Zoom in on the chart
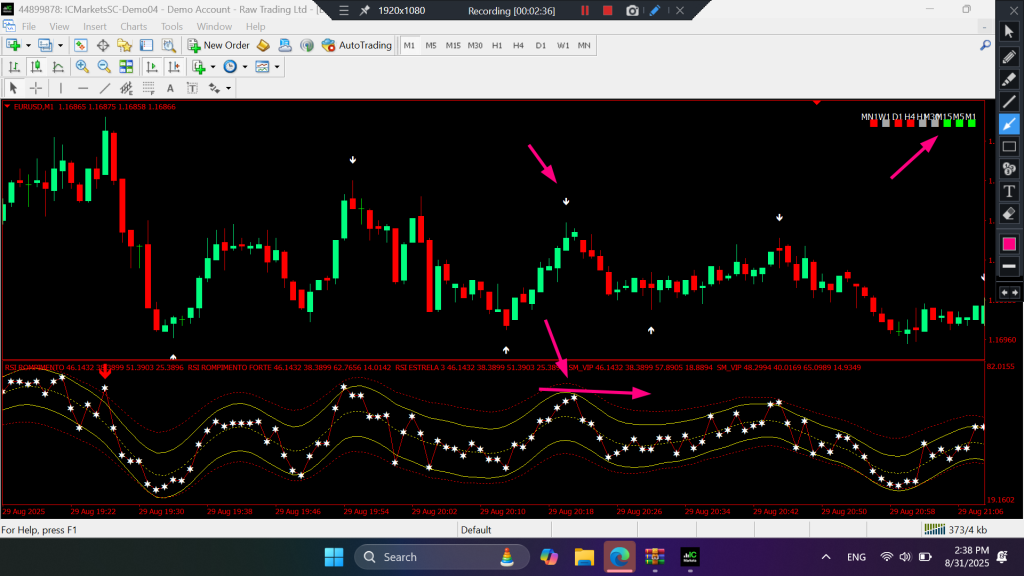 (81, 67)
